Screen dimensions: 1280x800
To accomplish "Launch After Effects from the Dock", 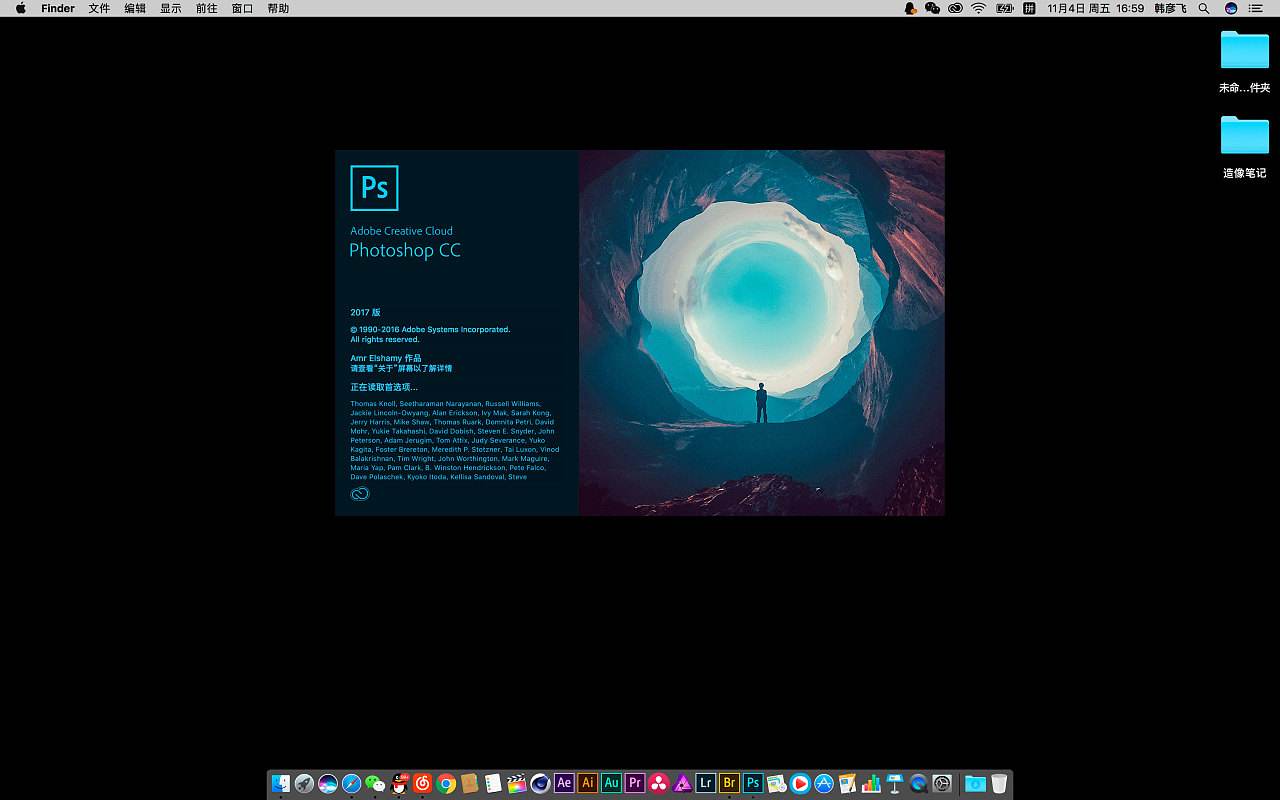I will [x=564, y=784].
